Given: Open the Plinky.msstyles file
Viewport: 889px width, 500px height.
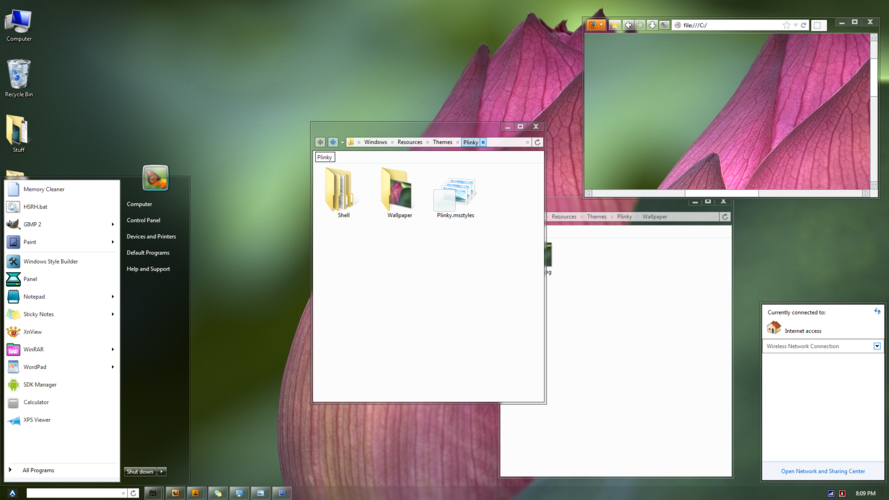Looking at the screenshot, I should tap(455, 198).
